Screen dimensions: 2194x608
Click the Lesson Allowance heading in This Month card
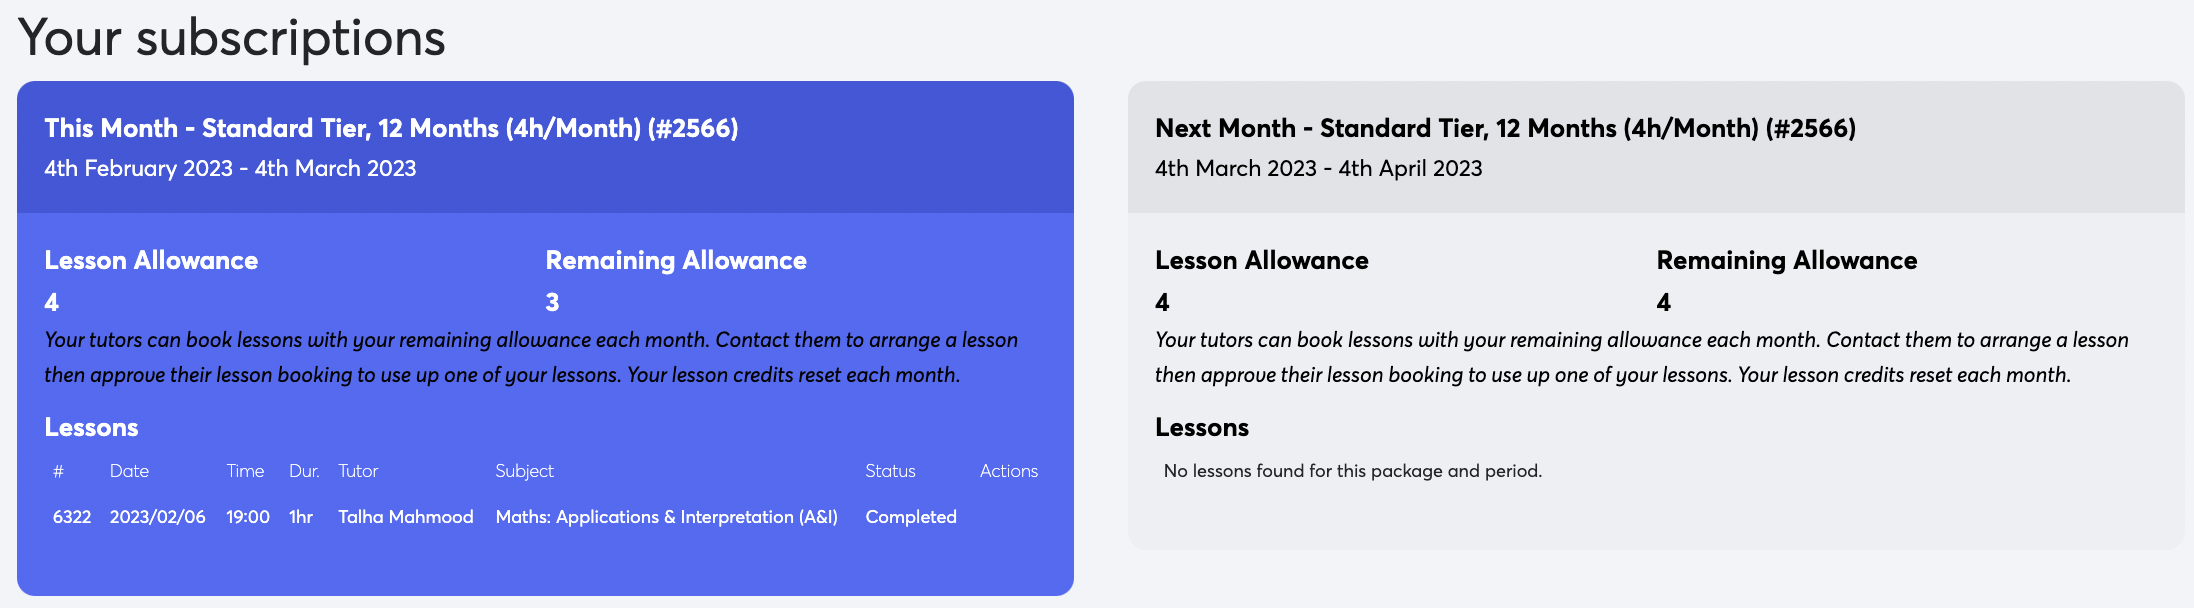click(151, 260)
